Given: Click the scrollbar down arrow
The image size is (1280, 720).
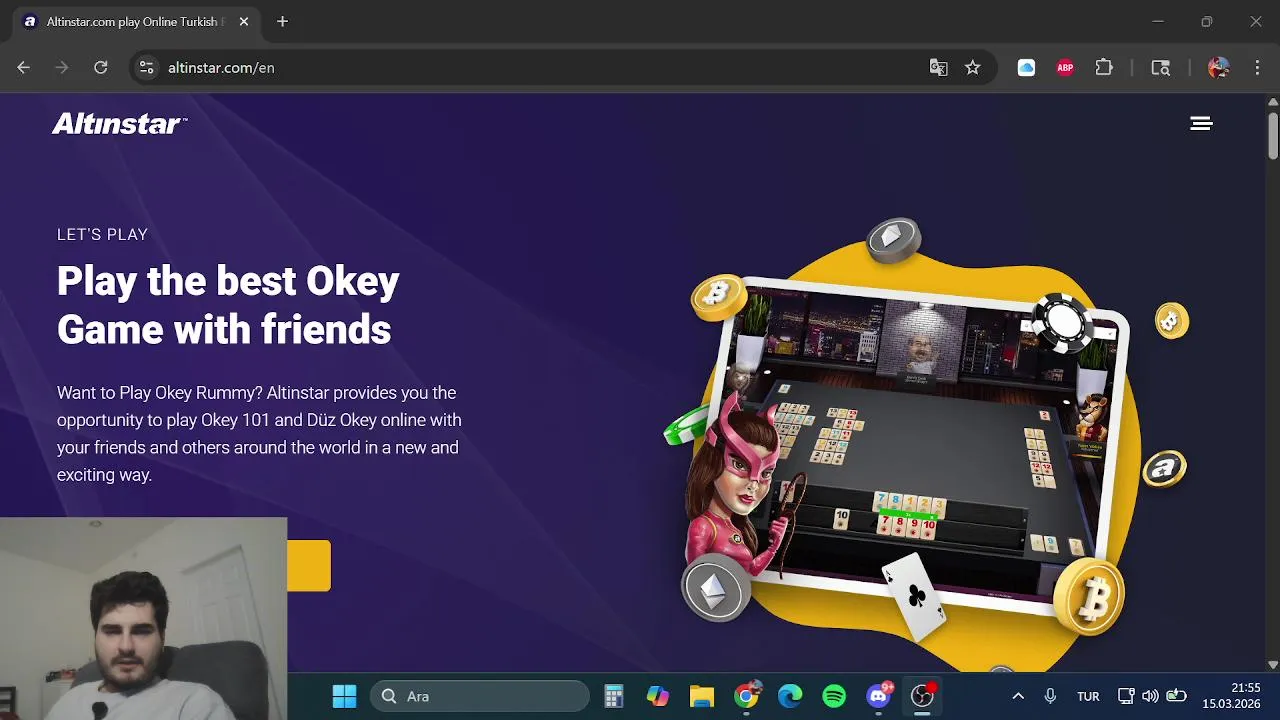Looking at the screenshot, I should [1273, 664].
